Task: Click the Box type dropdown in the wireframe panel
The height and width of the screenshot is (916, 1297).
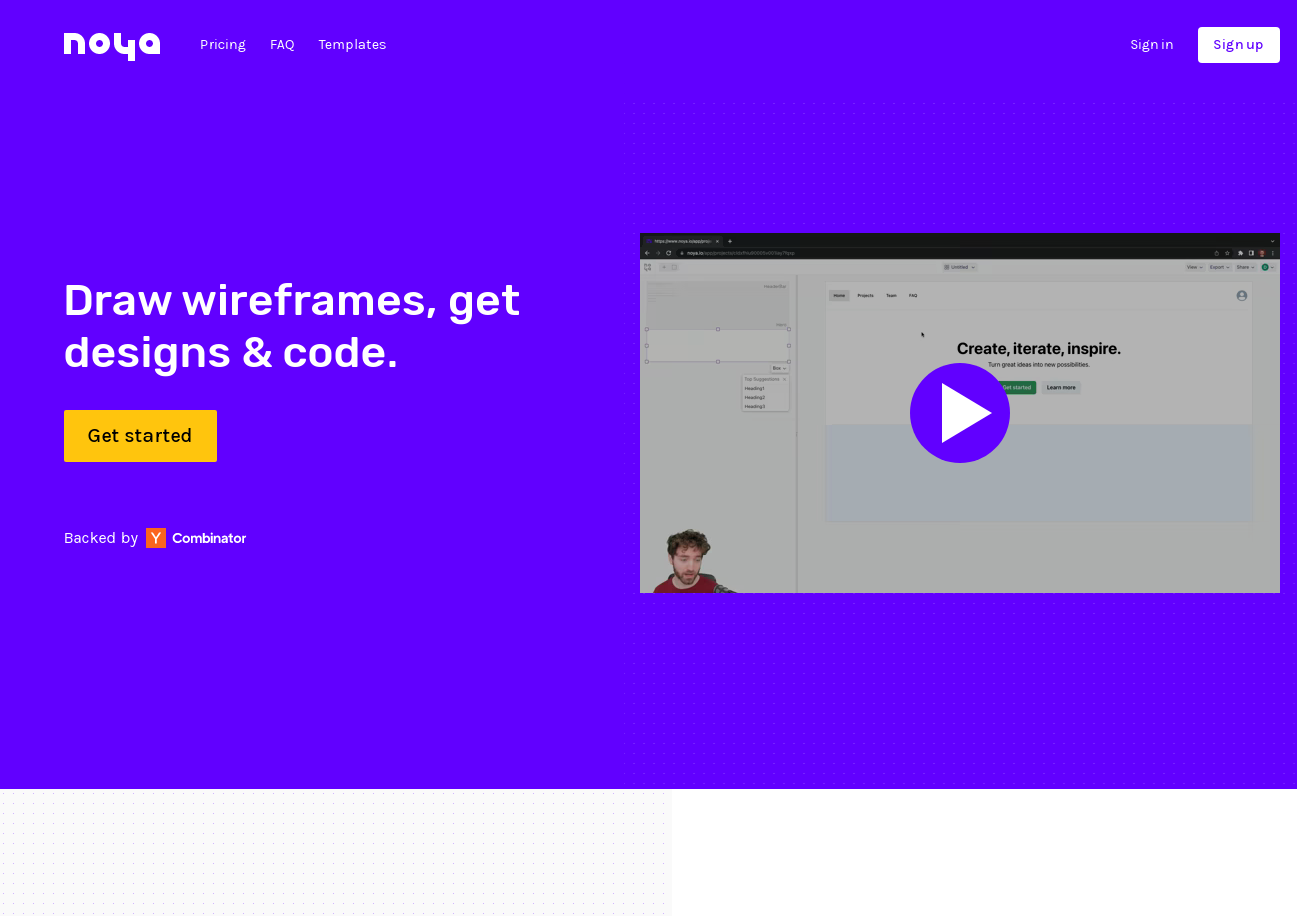Action: (779, 369)
